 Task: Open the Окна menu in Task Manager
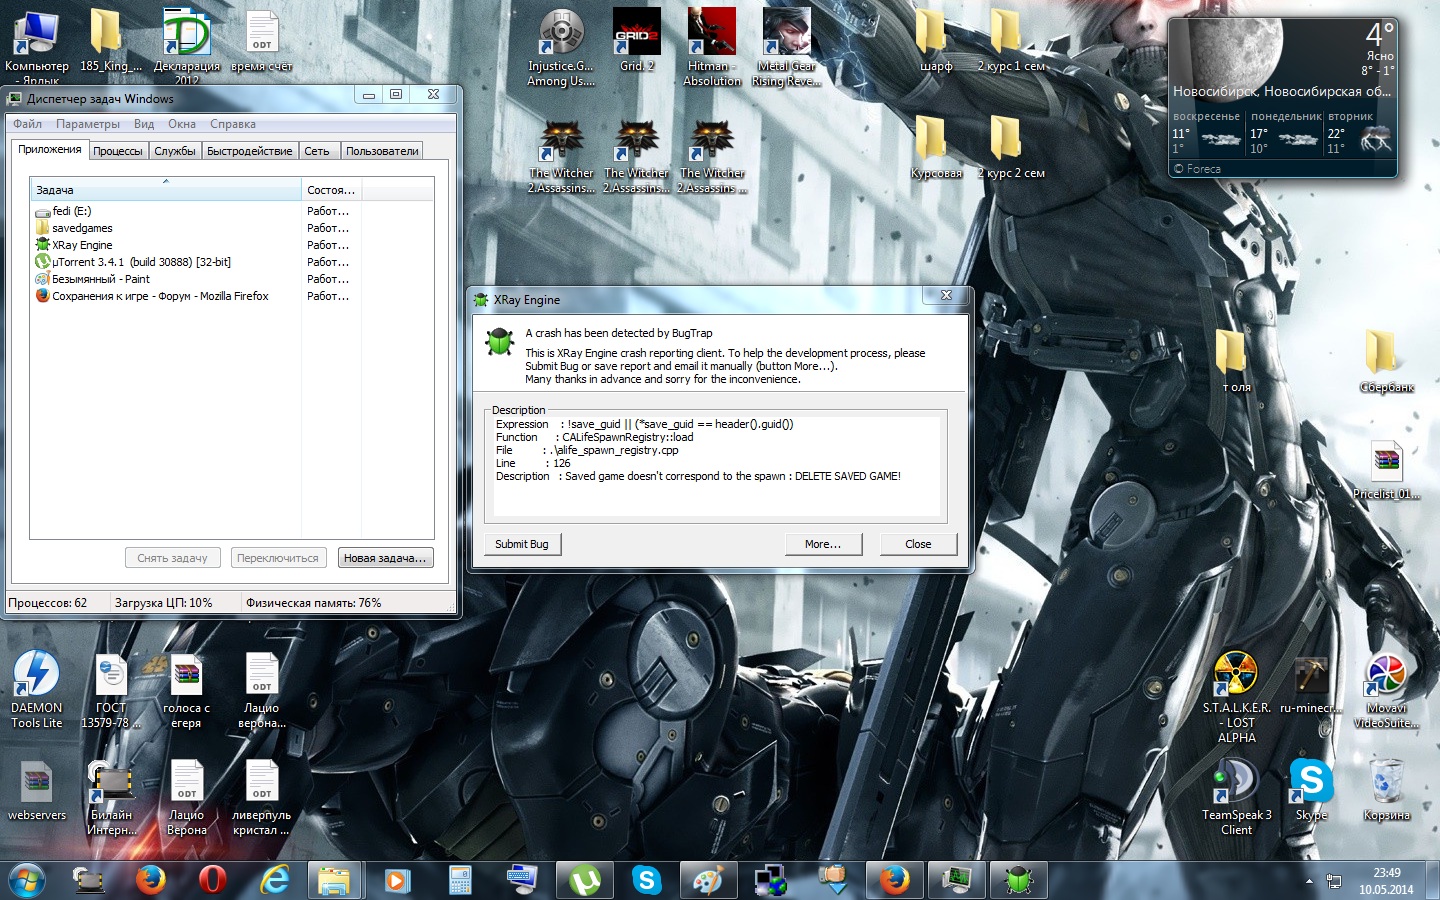(x=182, y=124)
